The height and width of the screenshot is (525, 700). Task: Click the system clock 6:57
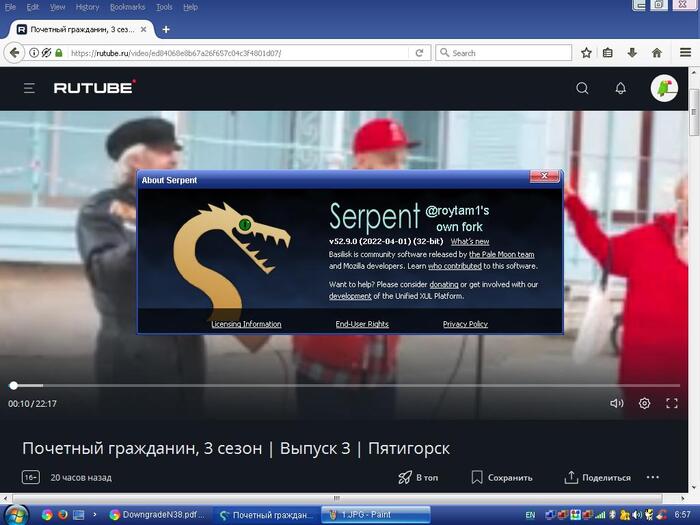(x=683, y=515)
